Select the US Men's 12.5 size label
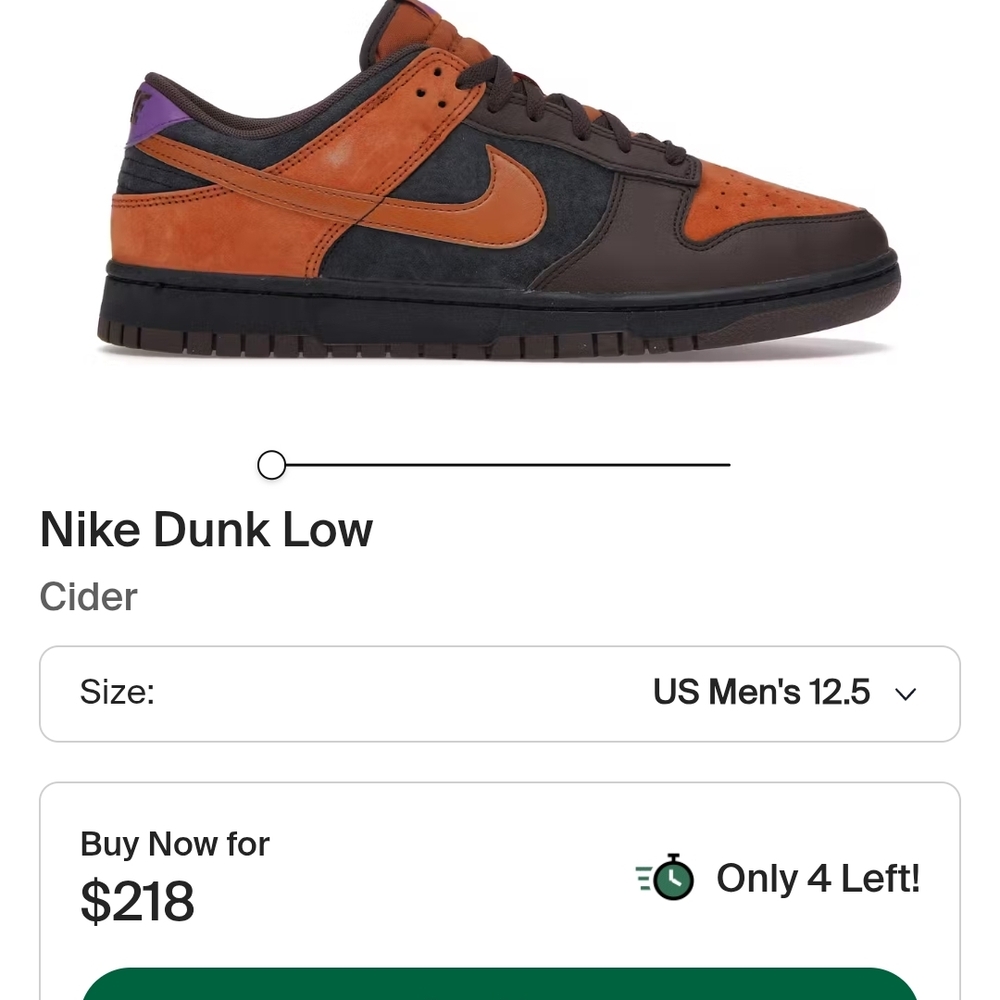Viewport: 1000px width, 1000px height. (763, 692)
